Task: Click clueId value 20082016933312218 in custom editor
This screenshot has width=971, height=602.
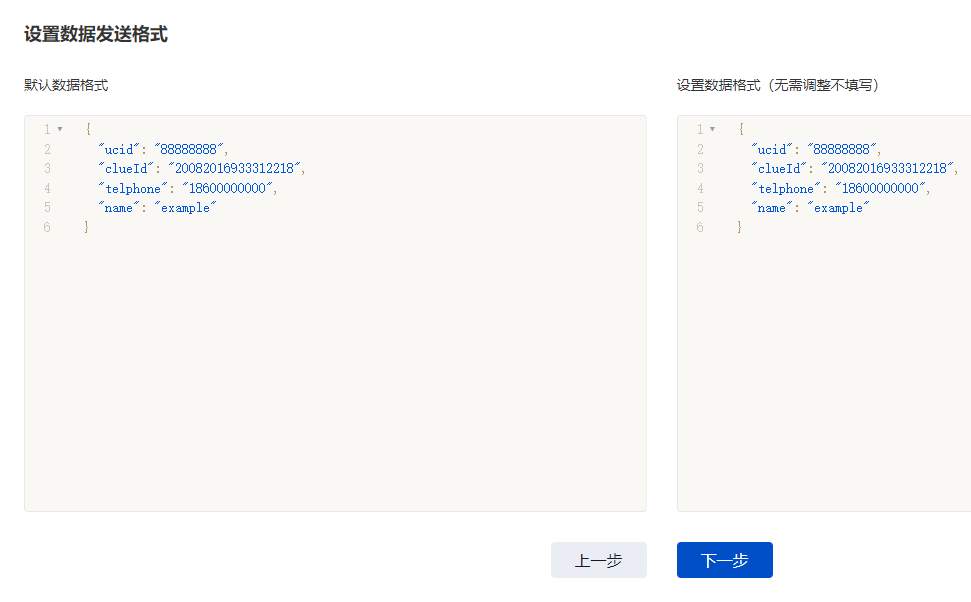Action: click(x=887, y=168)
